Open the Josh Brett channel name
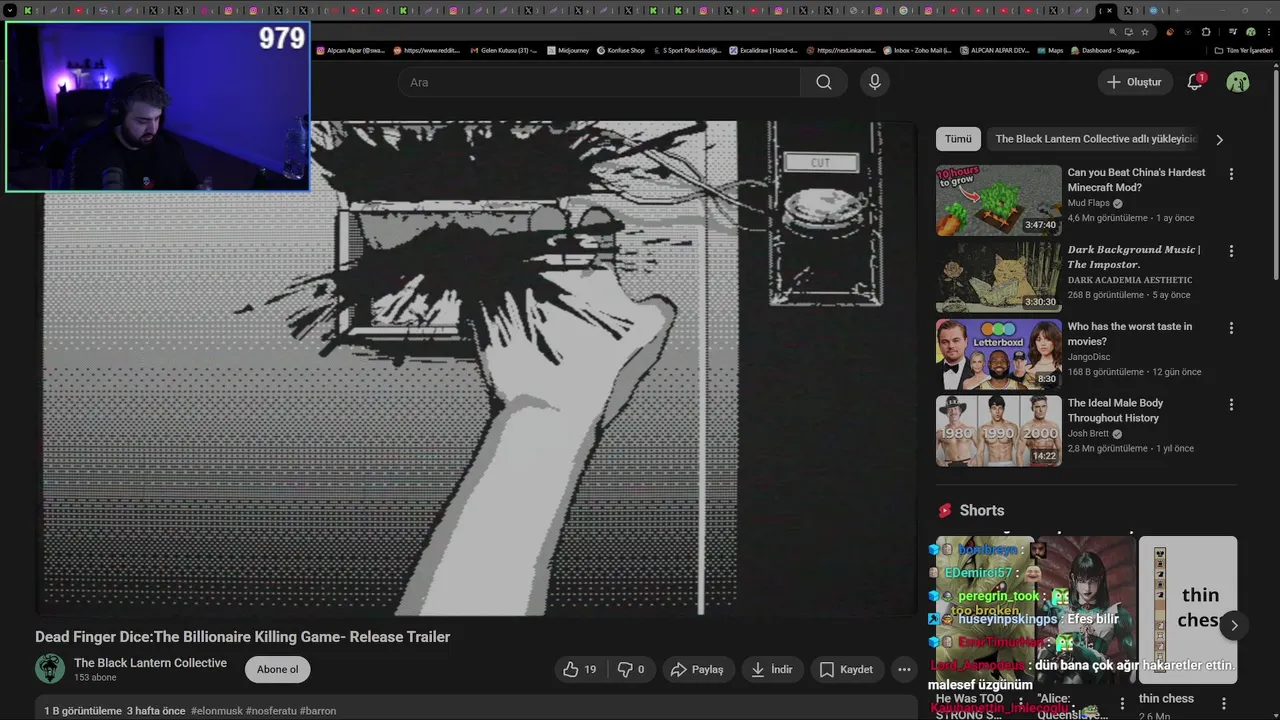 tap(1088, 434)
